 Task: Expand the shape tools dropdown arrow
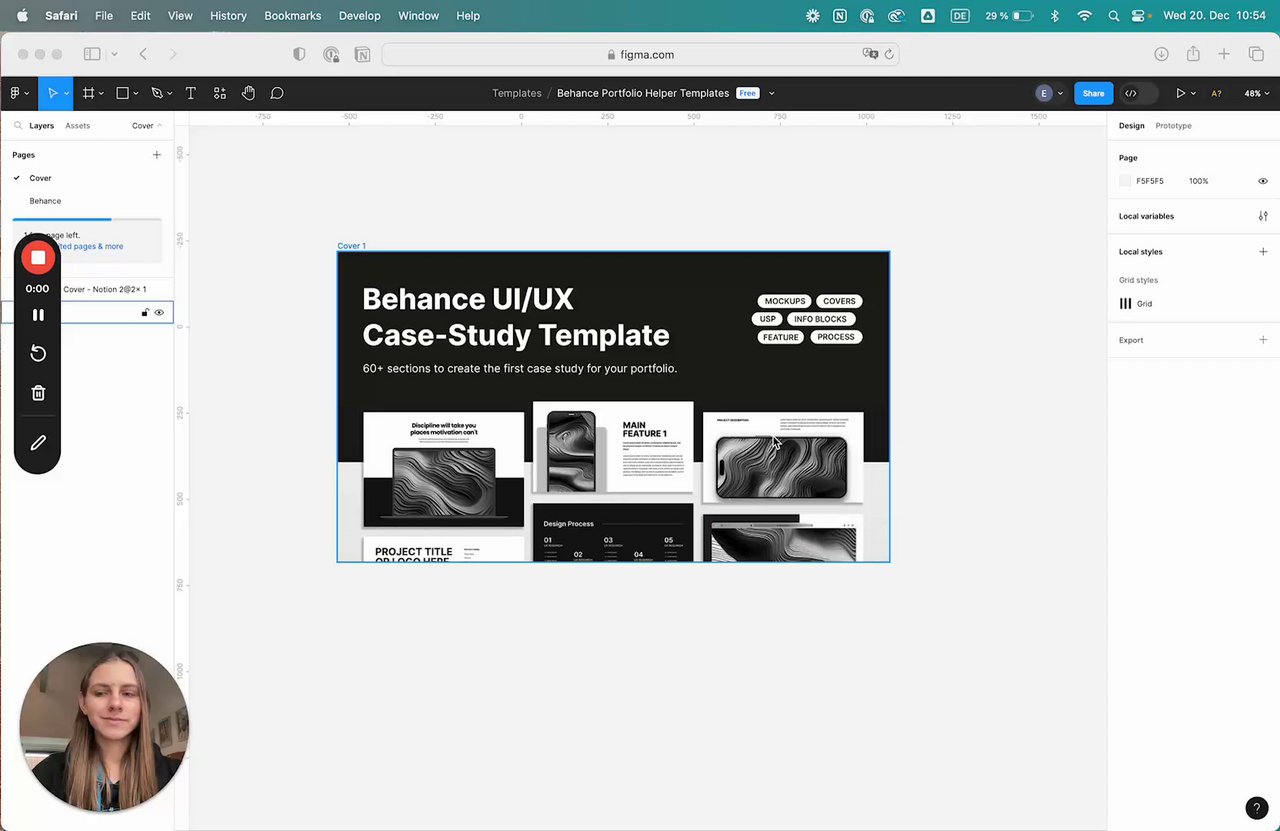[x=135, y=93]
